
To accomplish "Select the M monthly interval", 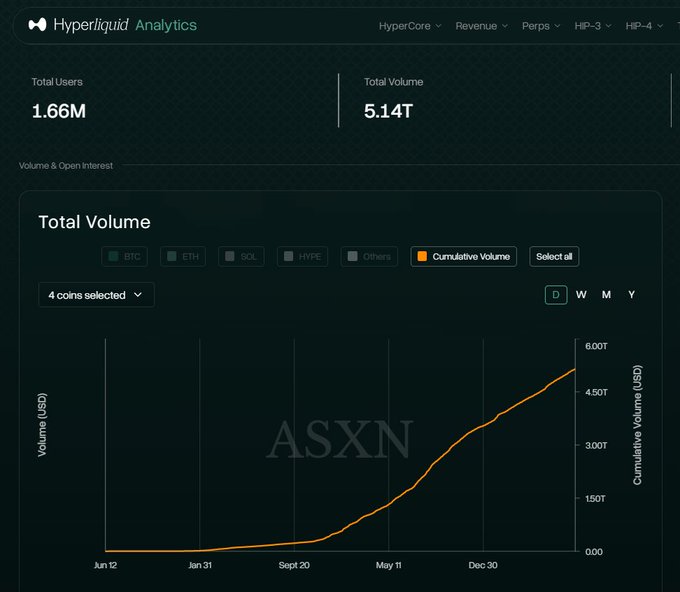I will click(606, 295).
